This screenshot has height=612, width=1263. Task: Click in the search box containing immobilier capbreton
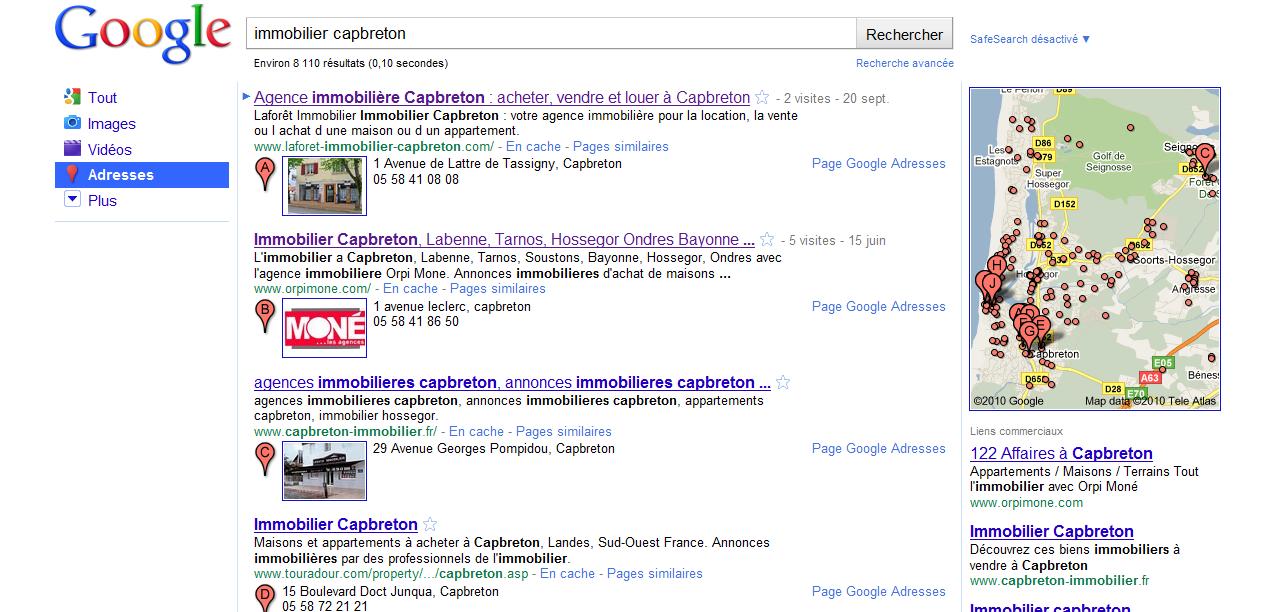pyautogui.click(x=550, y=34)
